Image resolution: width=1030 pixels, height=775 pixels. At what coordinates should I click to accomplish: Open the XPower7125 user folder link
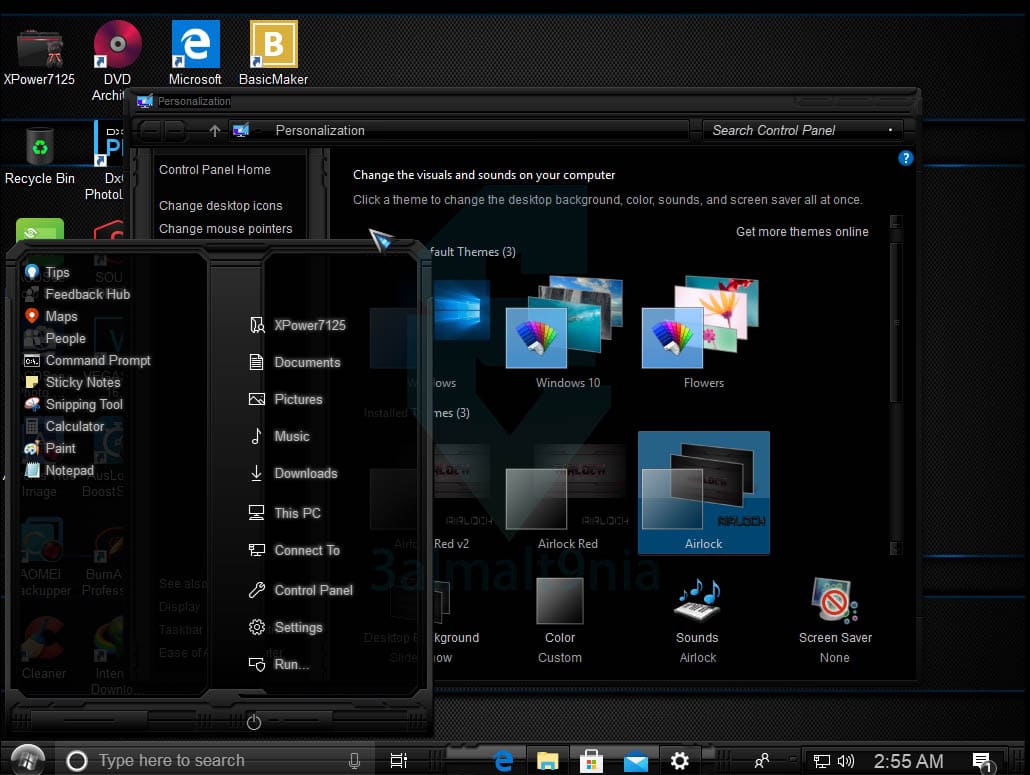[298, 325]
